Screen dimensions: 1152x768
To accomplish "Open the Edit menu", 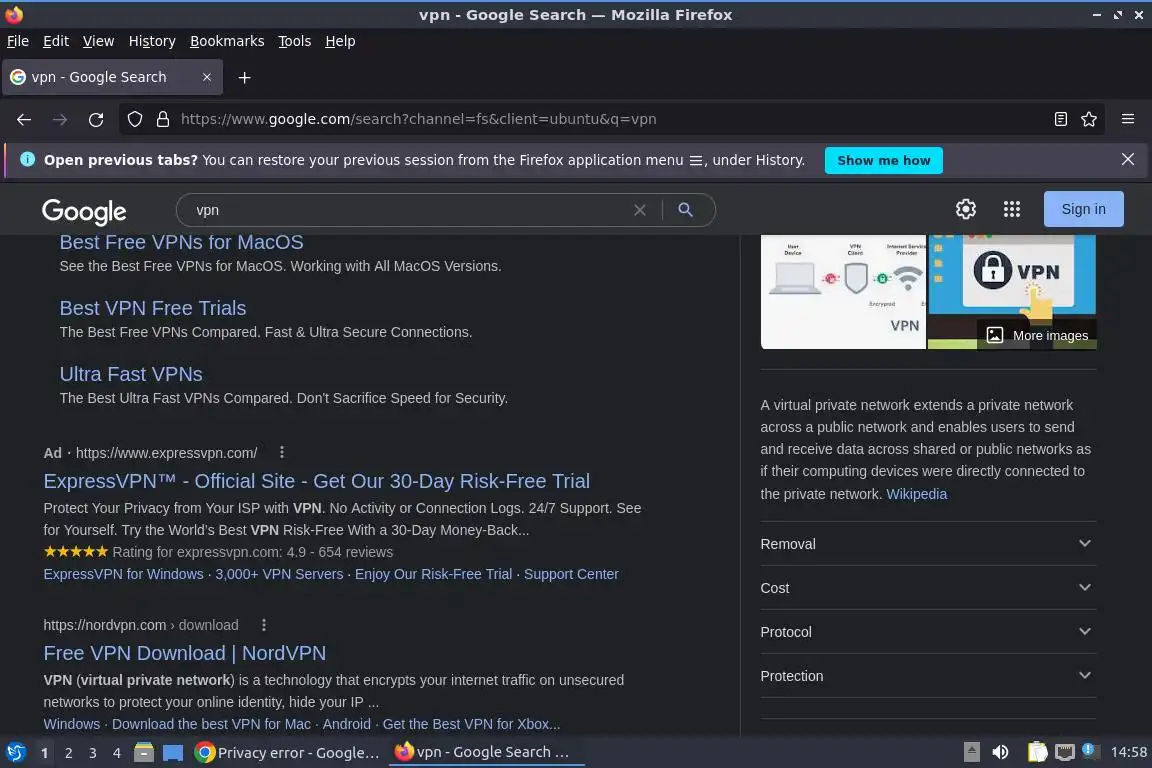I will click(56, 41).
